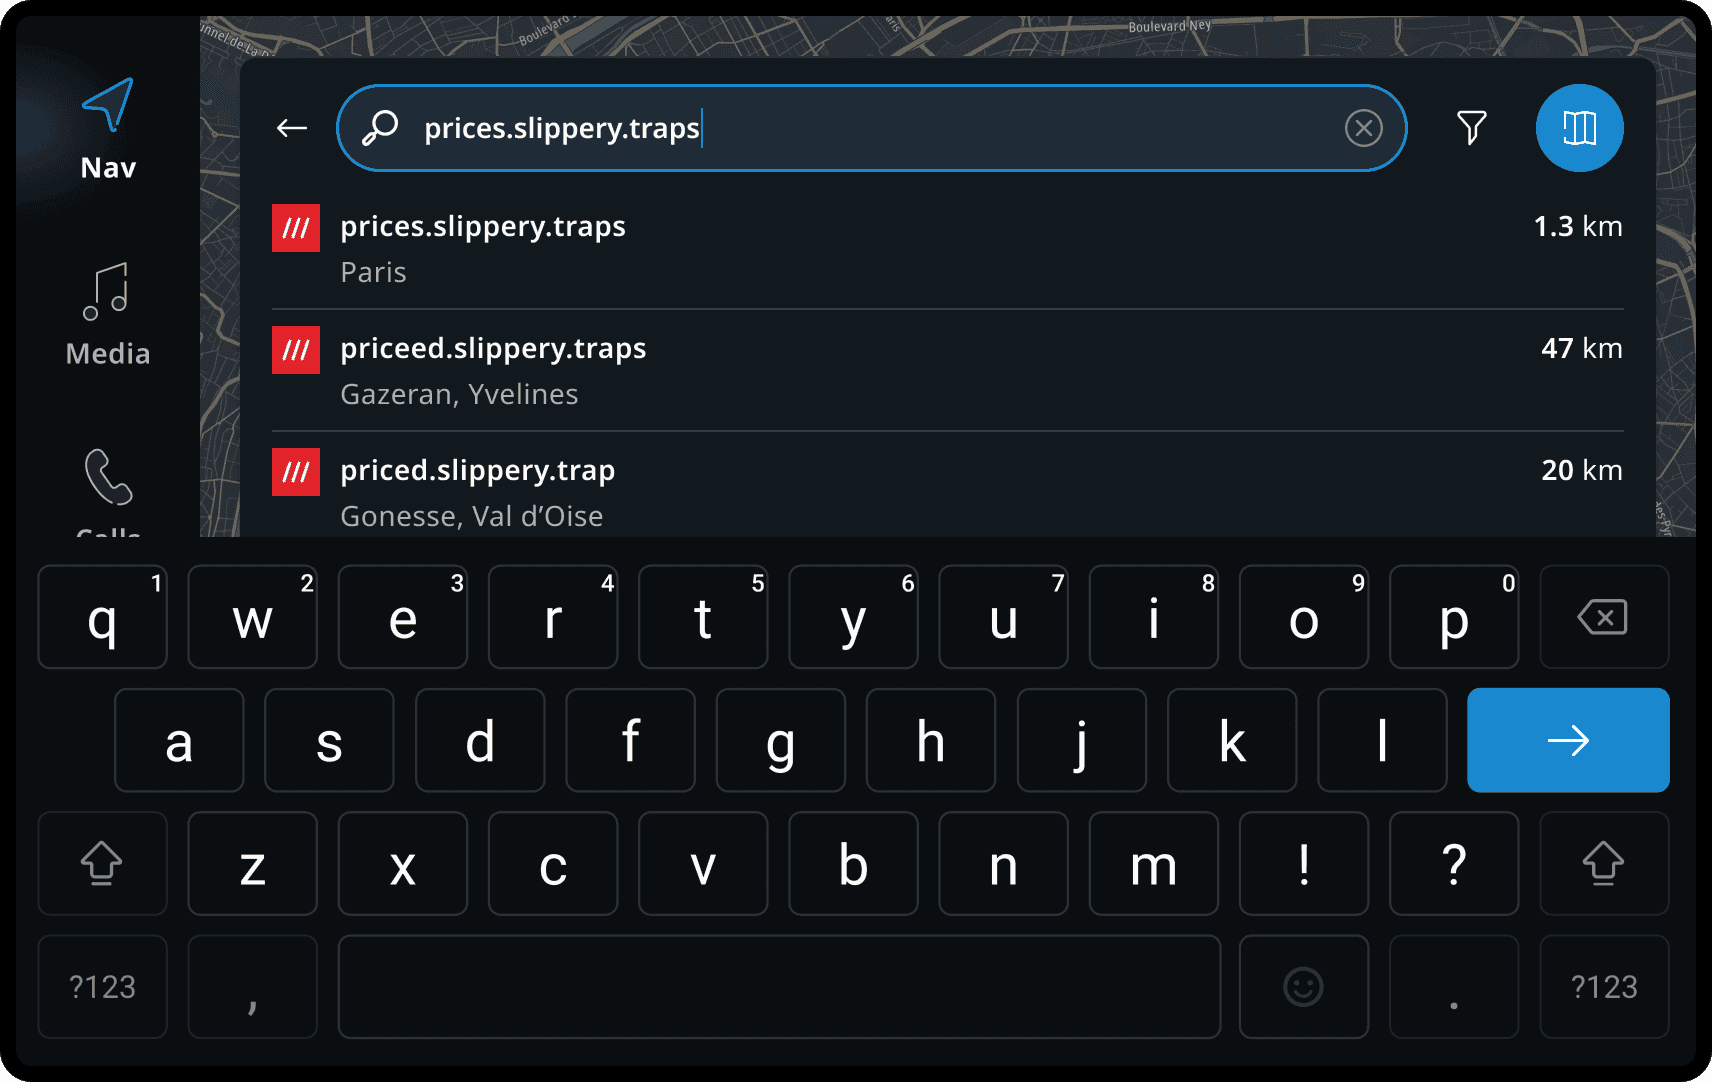Open the search filter funnel
This screenshot has height=1082, width=1712.
(x=1471, y=128)
